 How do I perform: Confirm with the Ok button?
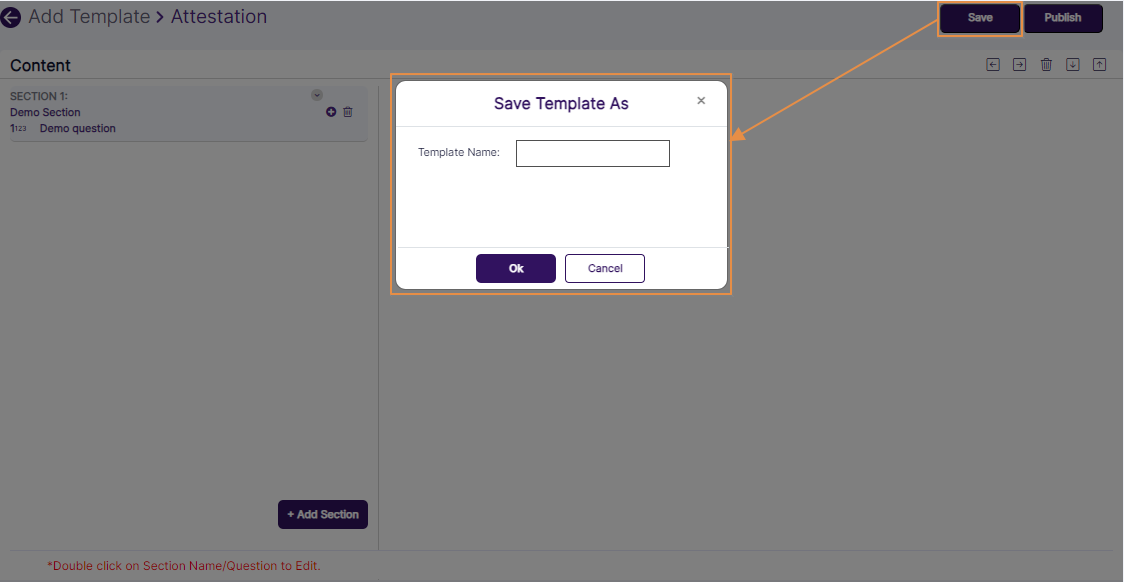[516, 268]
